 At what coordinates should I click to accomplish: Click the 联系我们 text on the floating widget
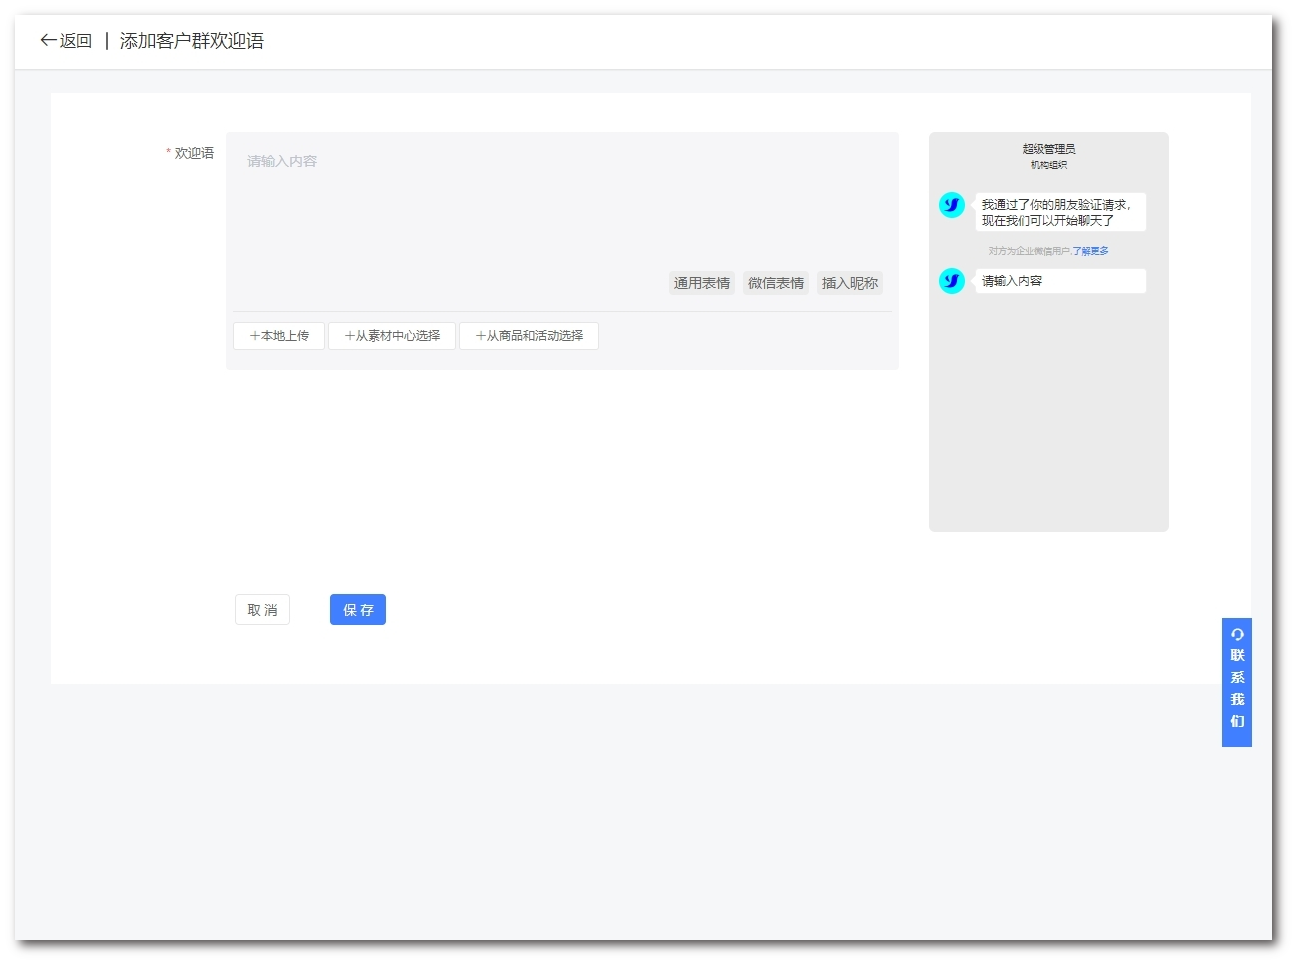pos(1237,688)
